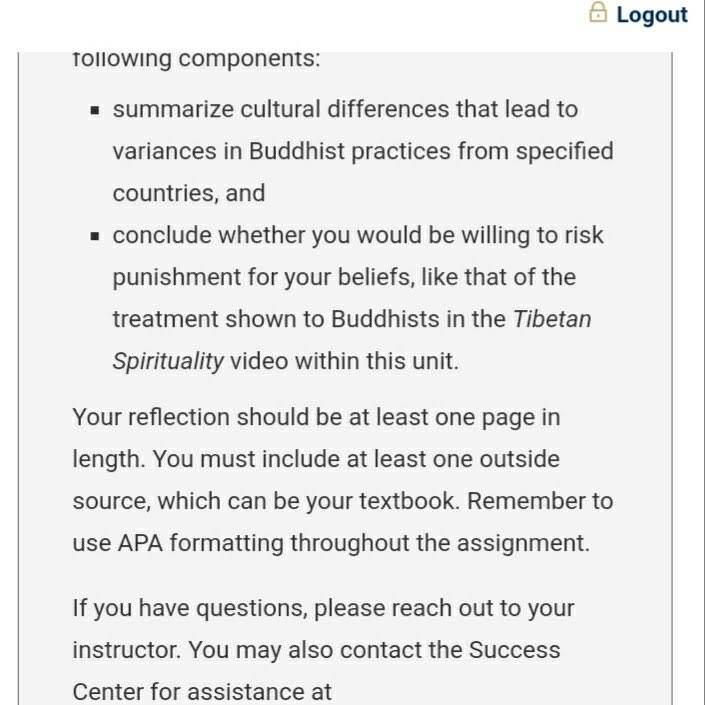Click the Logout link
The height and width of the screenshot is (705, 705).
tap(651, 15)
